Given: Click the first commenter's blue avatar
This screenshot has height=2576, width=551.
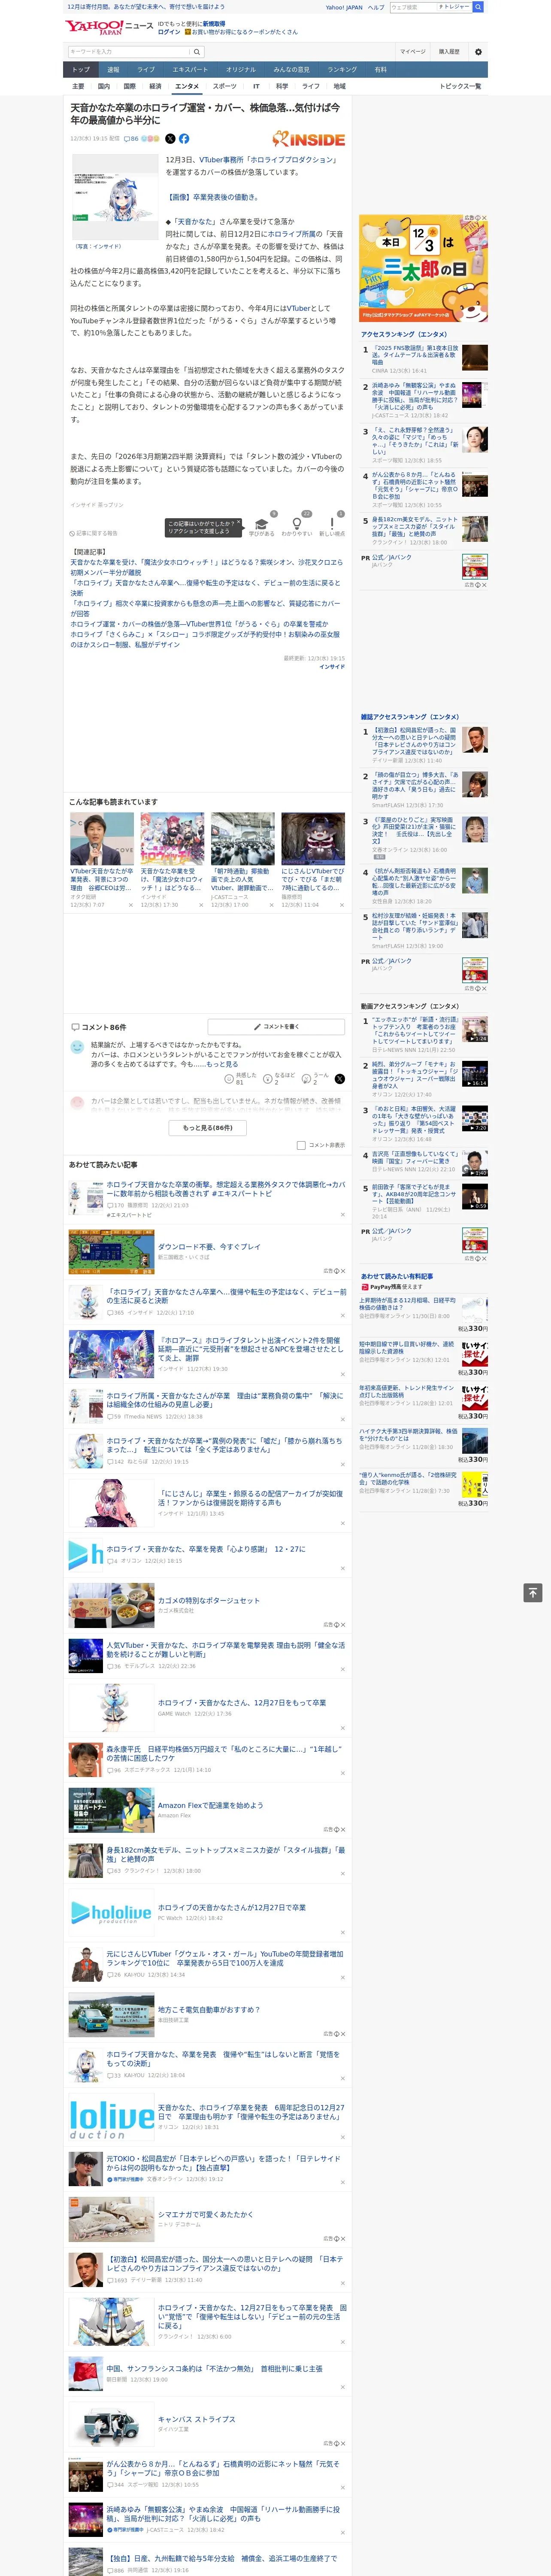Looking at the screenshot, I should (x=77, y=1047).
